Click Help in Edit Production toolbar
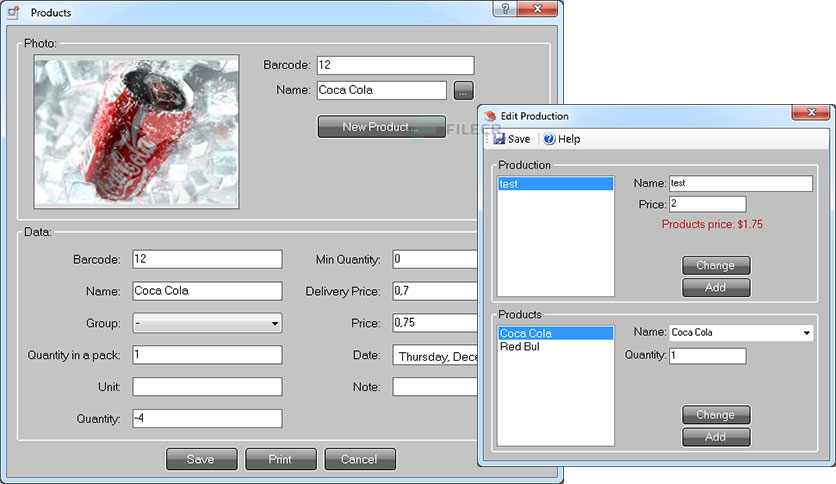This screenshot has width=836, height=484. click(562, 139)
